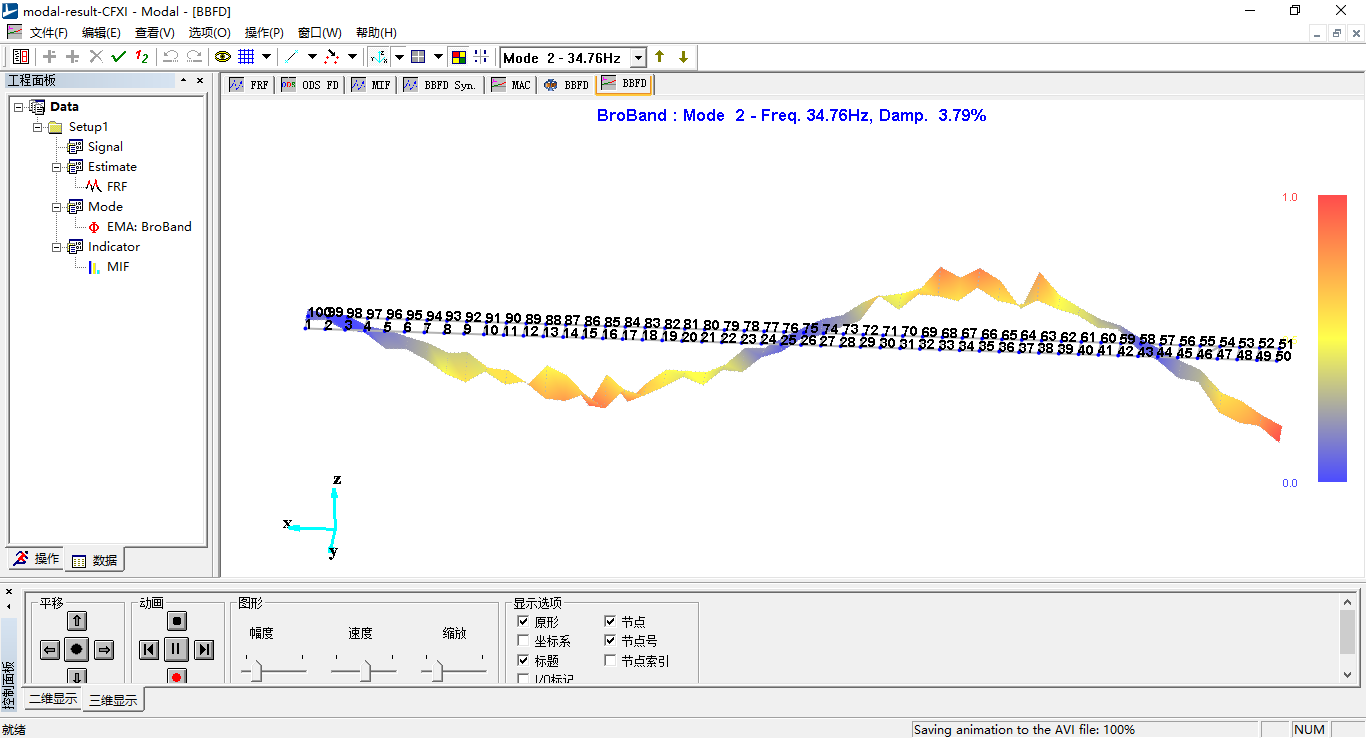Open the 选项(O) menu
1366x738 pixels.
209,33
